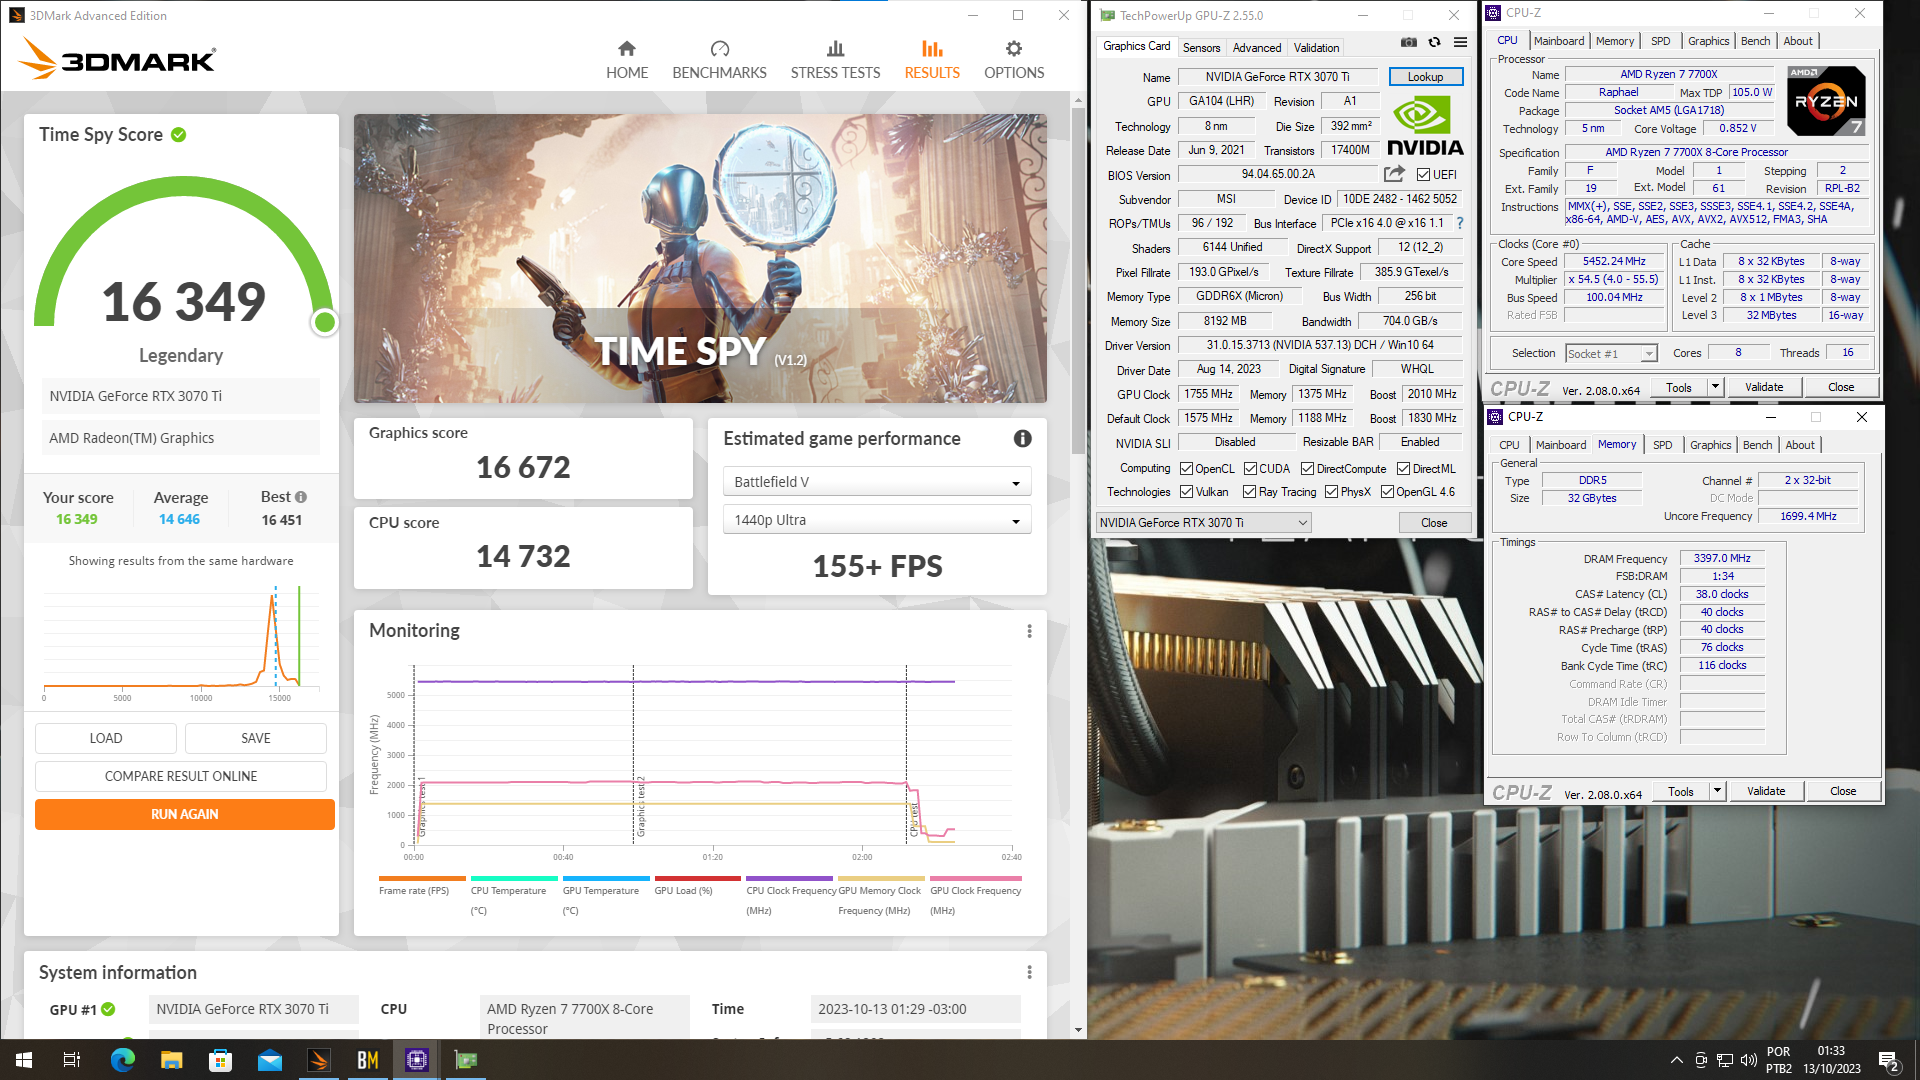Open the Socket #1 selection dropdown in CPU-Z
The height and width of the screenshot is (1080, 1920).
(1611, 354)
